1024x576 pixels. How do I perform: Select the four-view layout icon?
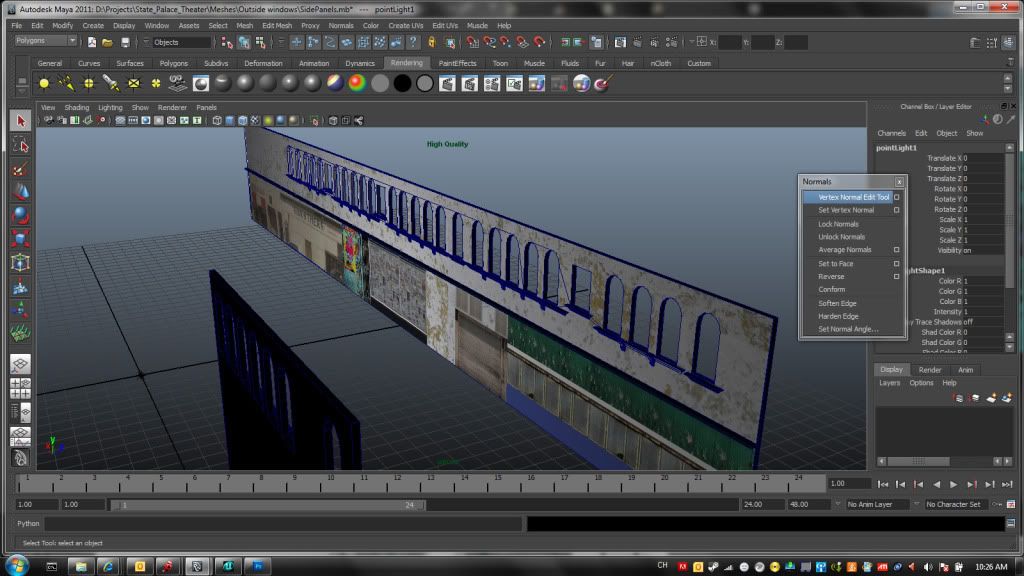(20, 389)
